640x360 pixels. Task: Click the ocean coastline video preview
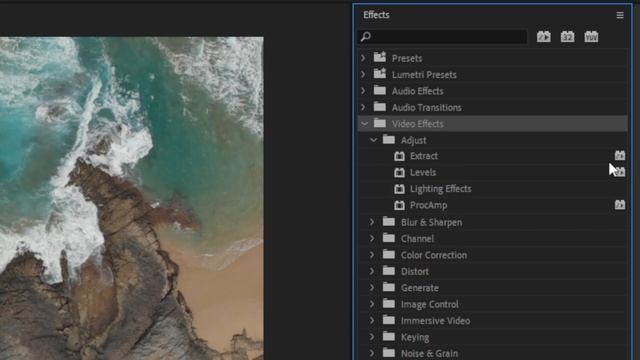tap(131, 198)
